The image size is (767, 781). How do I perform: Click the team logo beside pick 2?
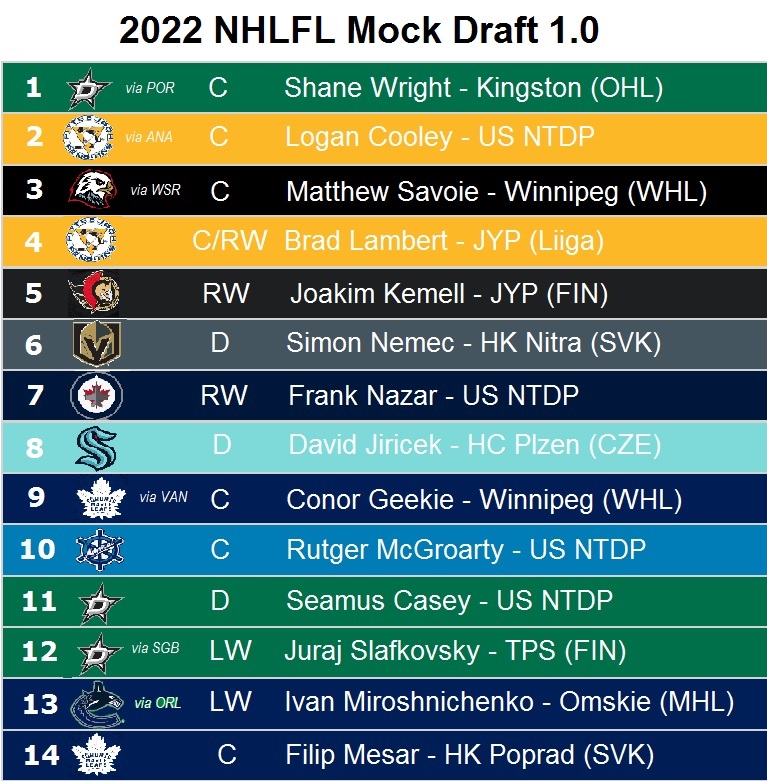pos(89,137)
